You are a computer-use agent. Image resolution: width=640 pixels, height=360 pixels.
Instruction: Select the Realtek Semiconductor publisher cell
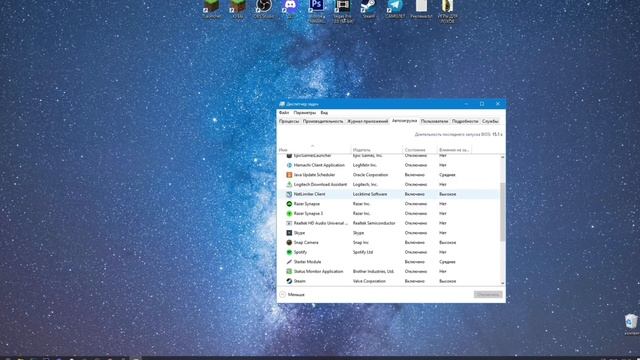tap(374, 223)
